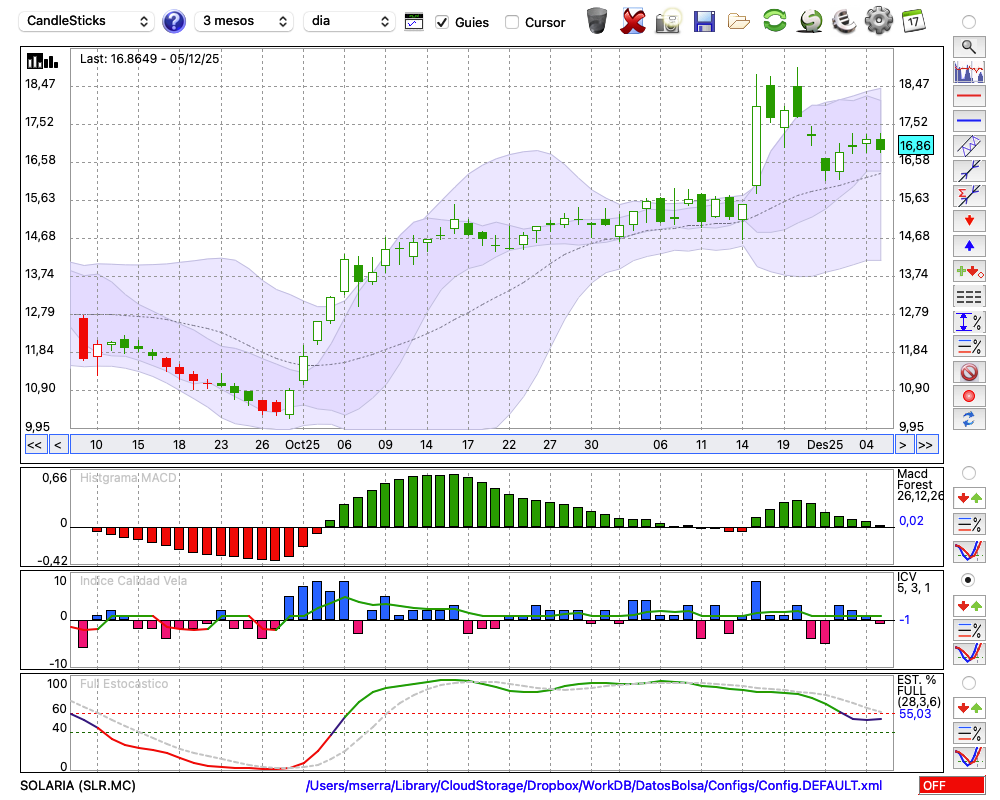1000x800 pixels.
Task: Uncheck the Guies checkbox
Action: click(x=442, y=22)
